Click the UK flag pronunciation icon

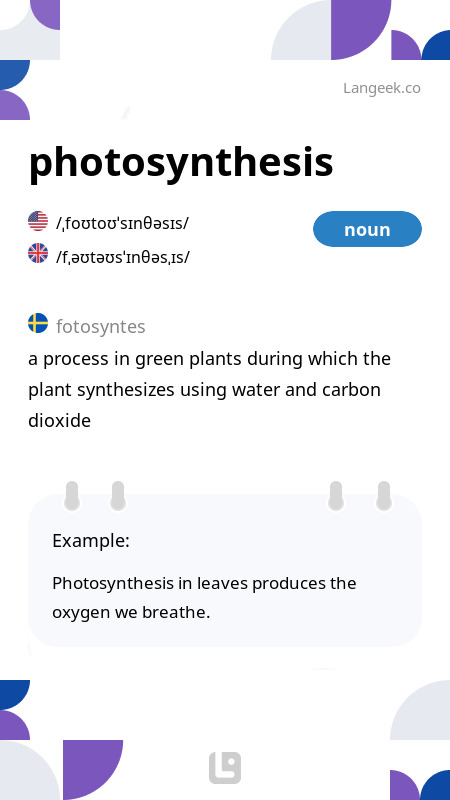[38, 253]
